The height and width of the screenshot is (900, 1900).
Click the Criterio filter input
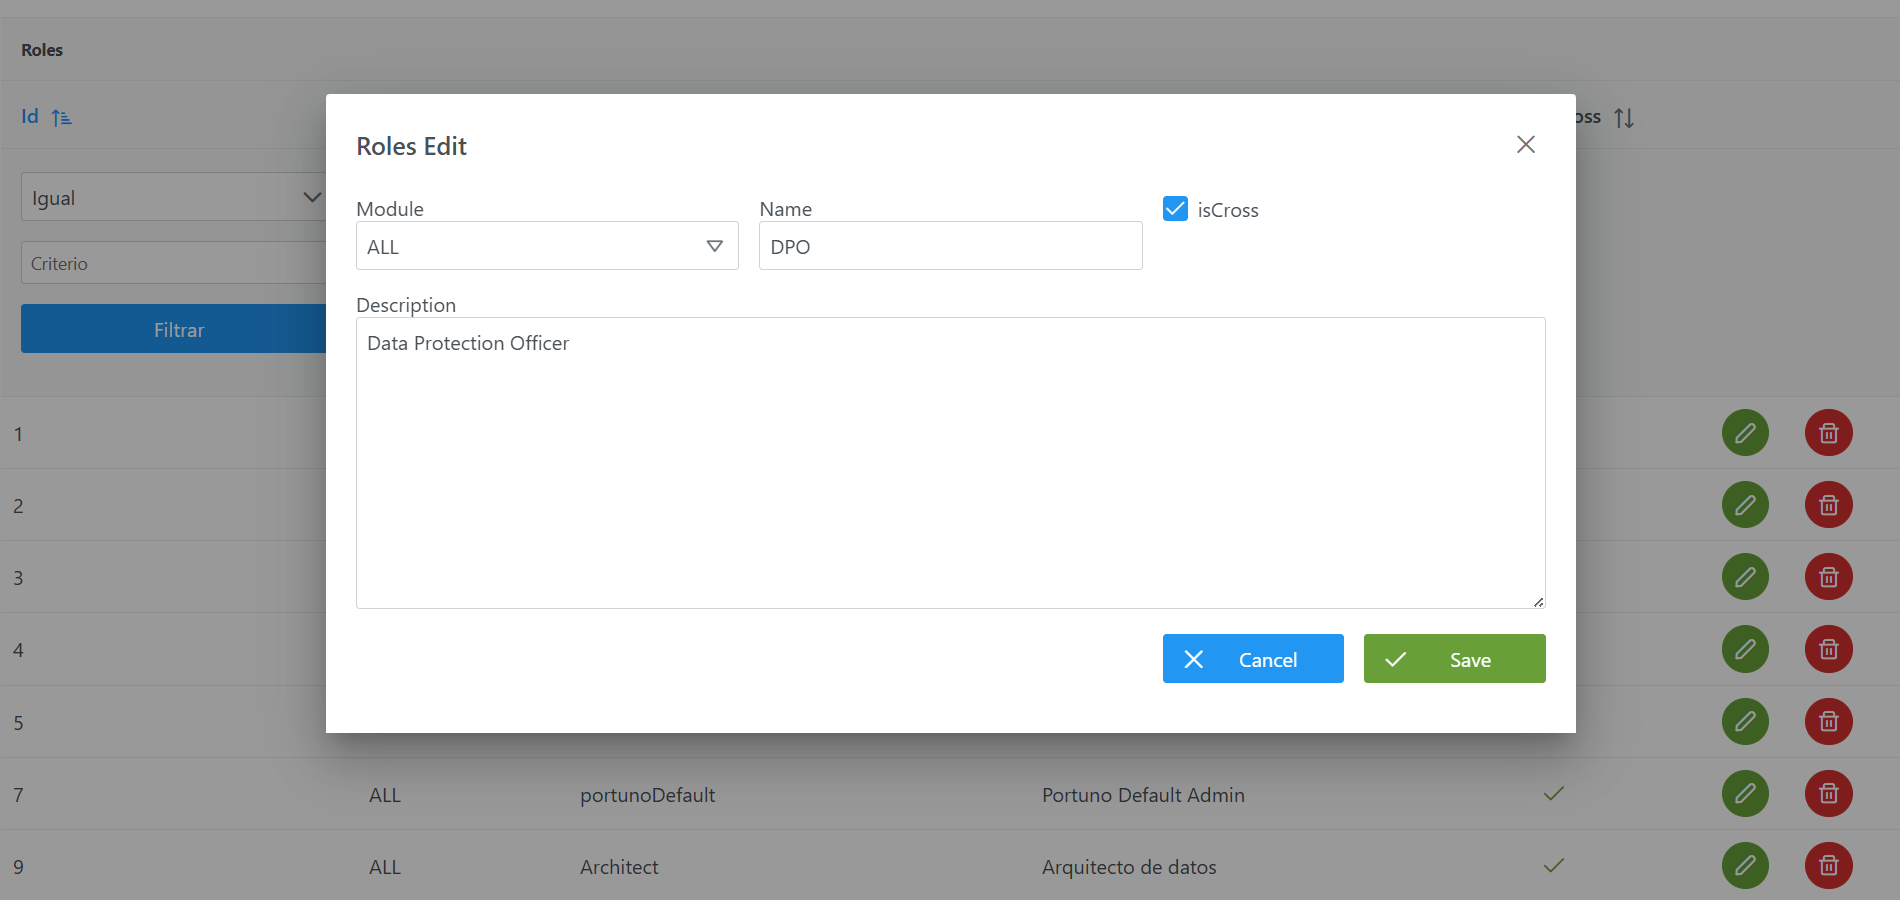(x=175, y=263)
